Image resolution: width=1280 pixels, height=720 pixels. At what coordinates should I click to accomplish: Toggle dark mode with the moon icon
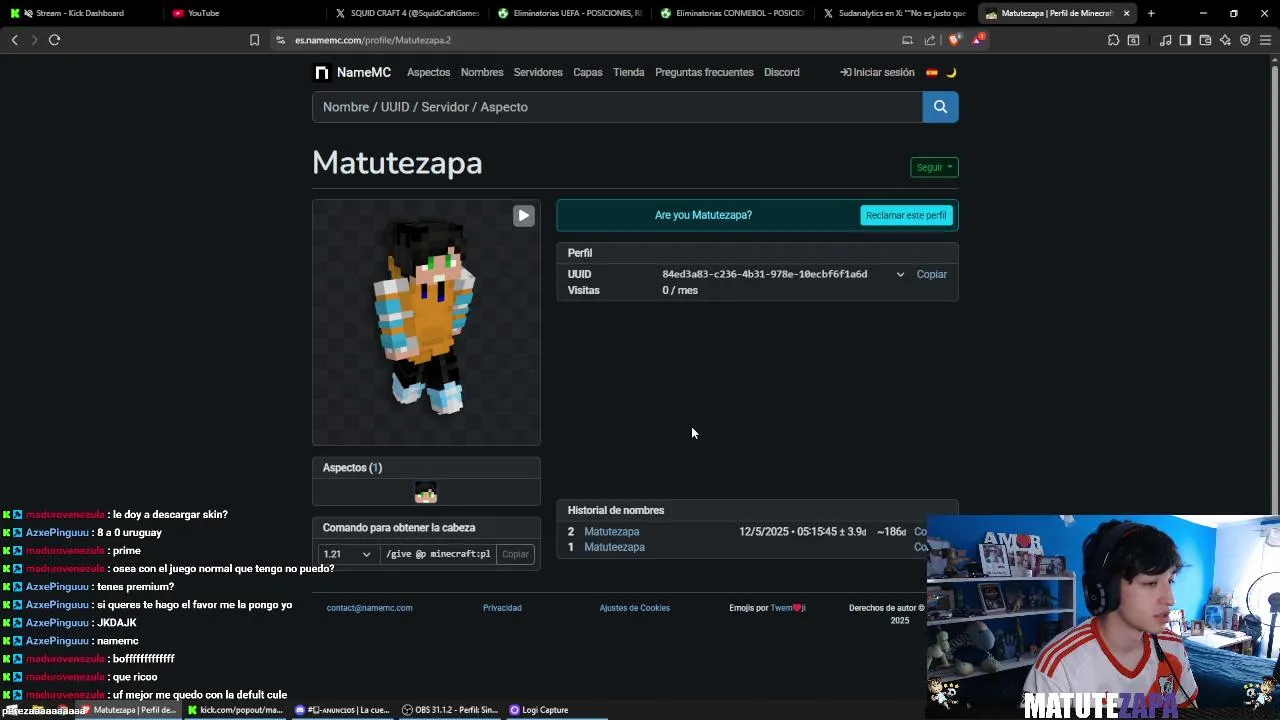[x=951, y=72]
